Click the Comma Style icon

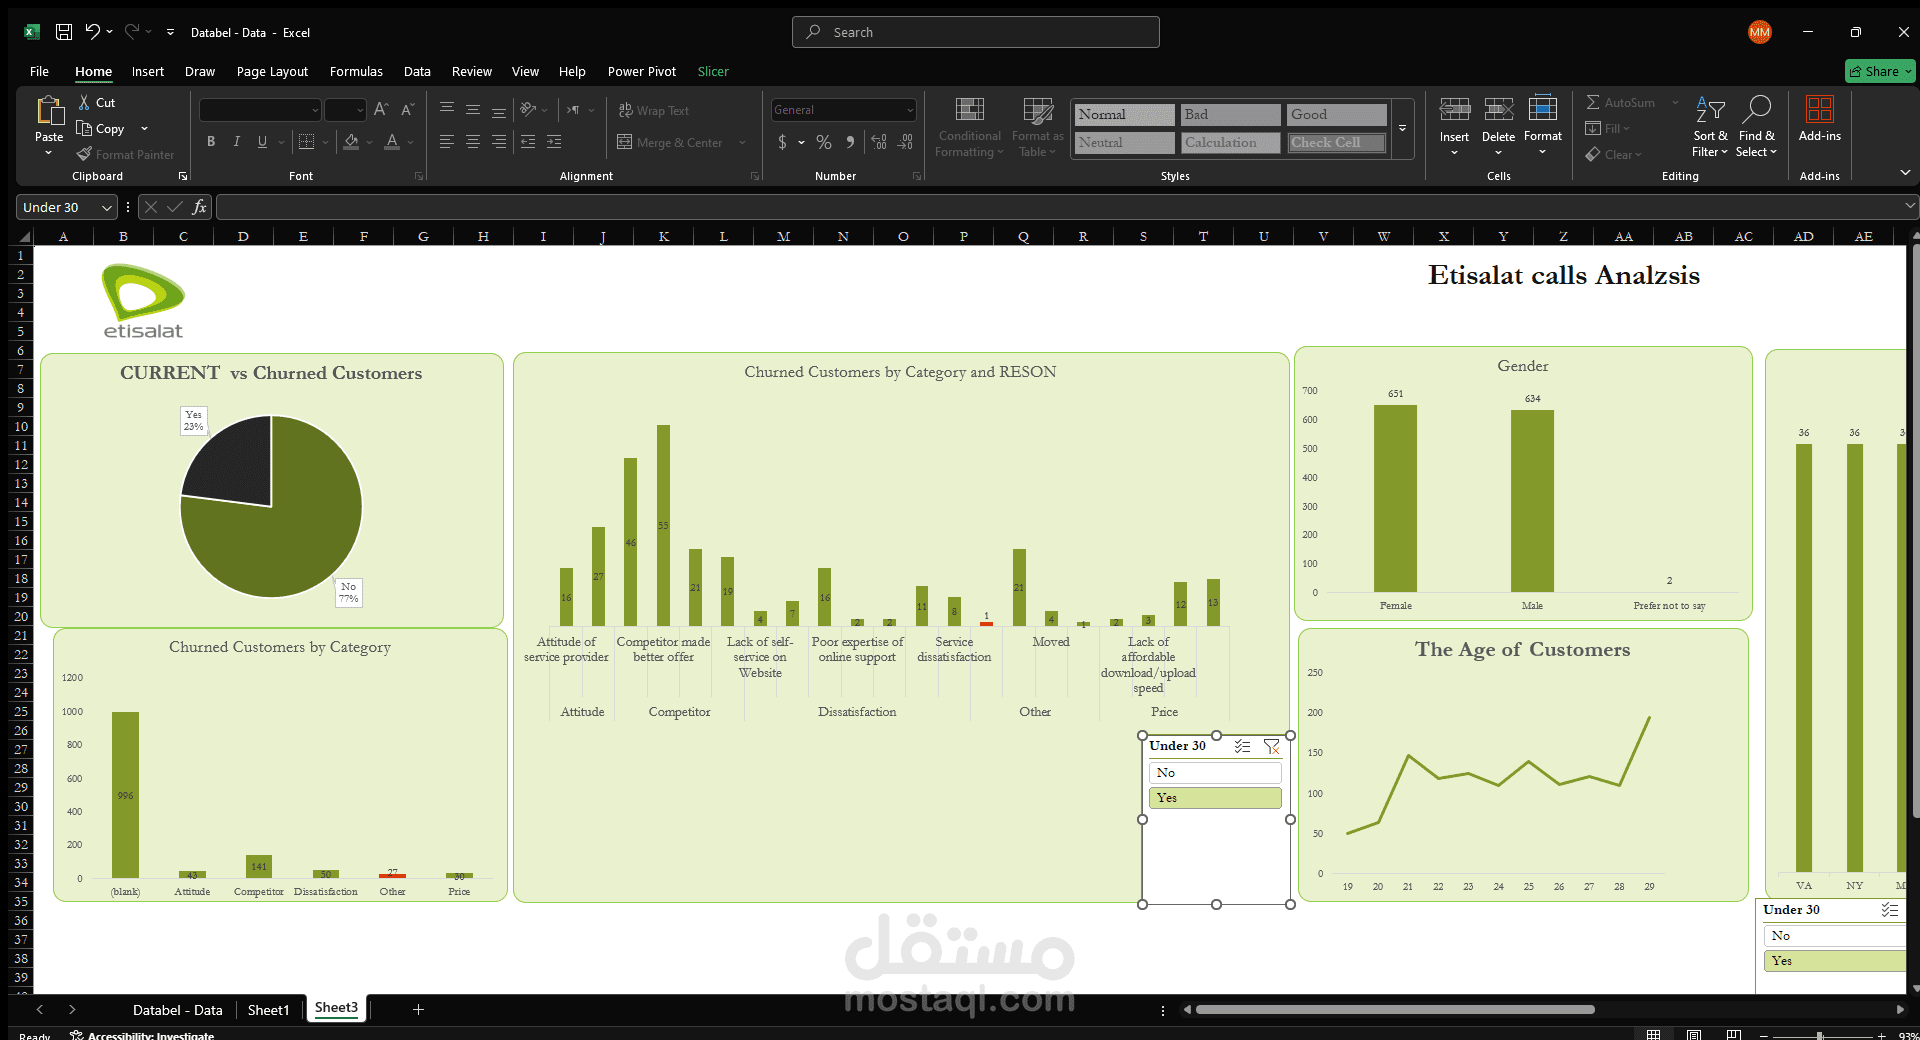pyautogui.click(x=850, y=142)
